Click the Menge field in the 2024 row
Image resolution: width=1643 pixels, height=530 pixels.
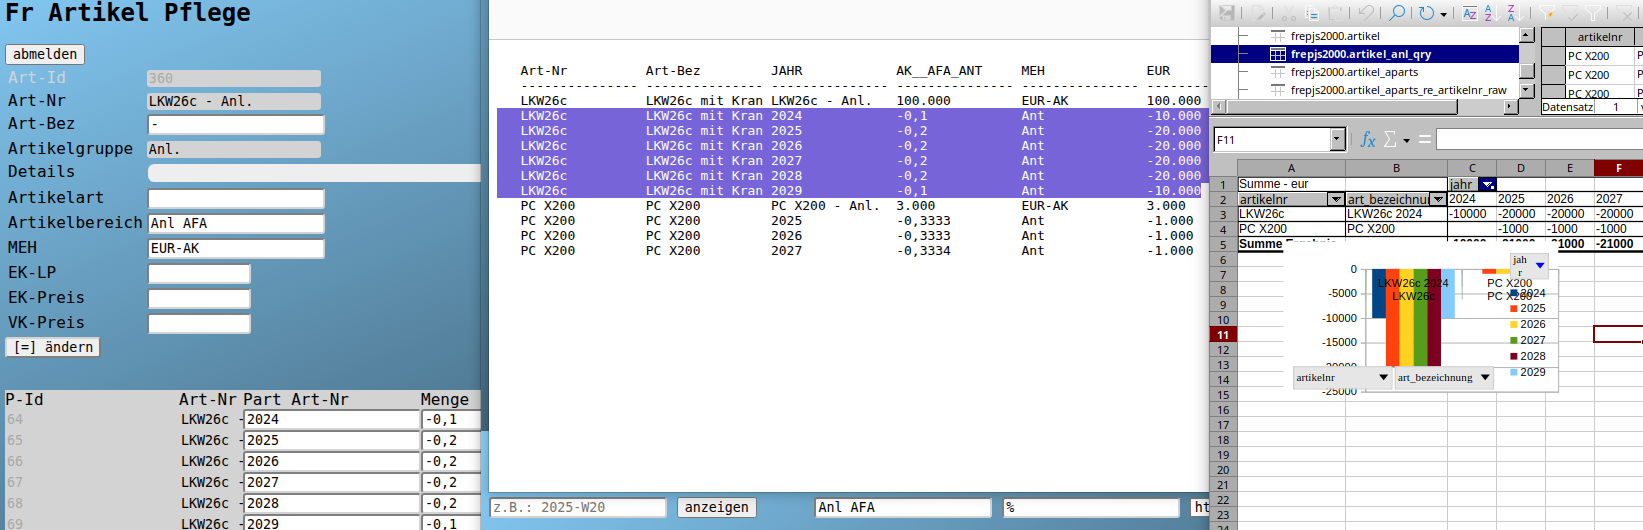(x=451, y=419)
